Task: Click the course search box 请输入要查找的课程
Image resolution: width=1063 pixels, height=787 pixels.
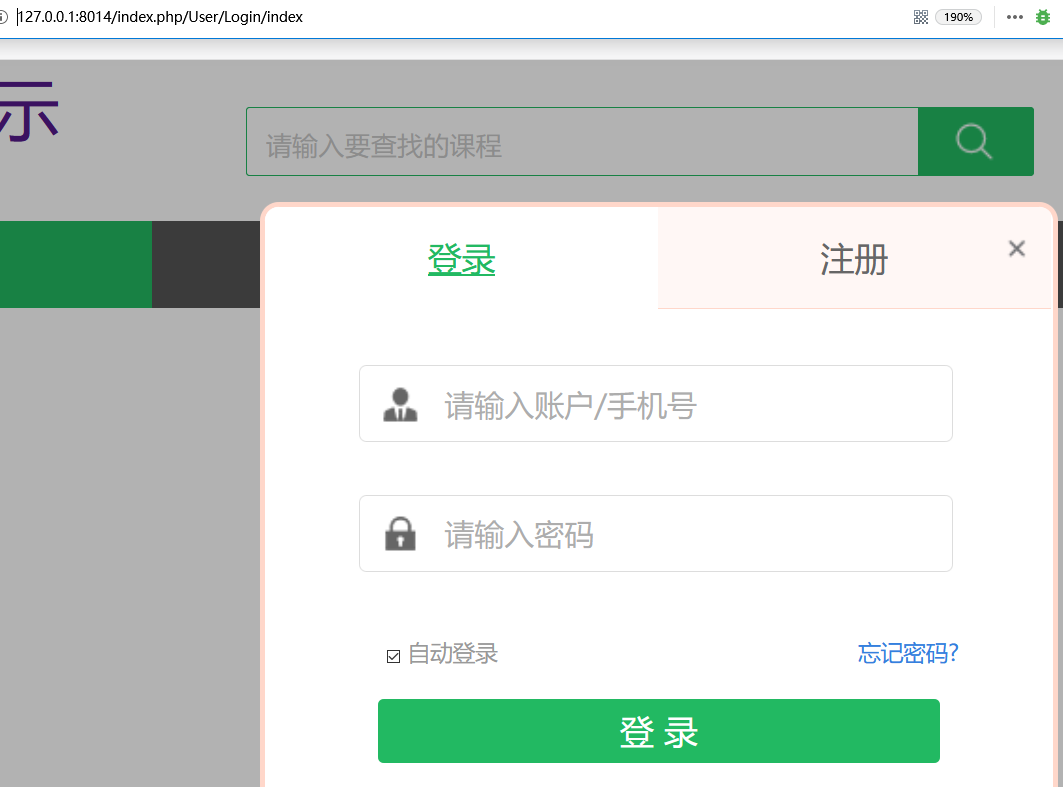Action: [582, 142]
